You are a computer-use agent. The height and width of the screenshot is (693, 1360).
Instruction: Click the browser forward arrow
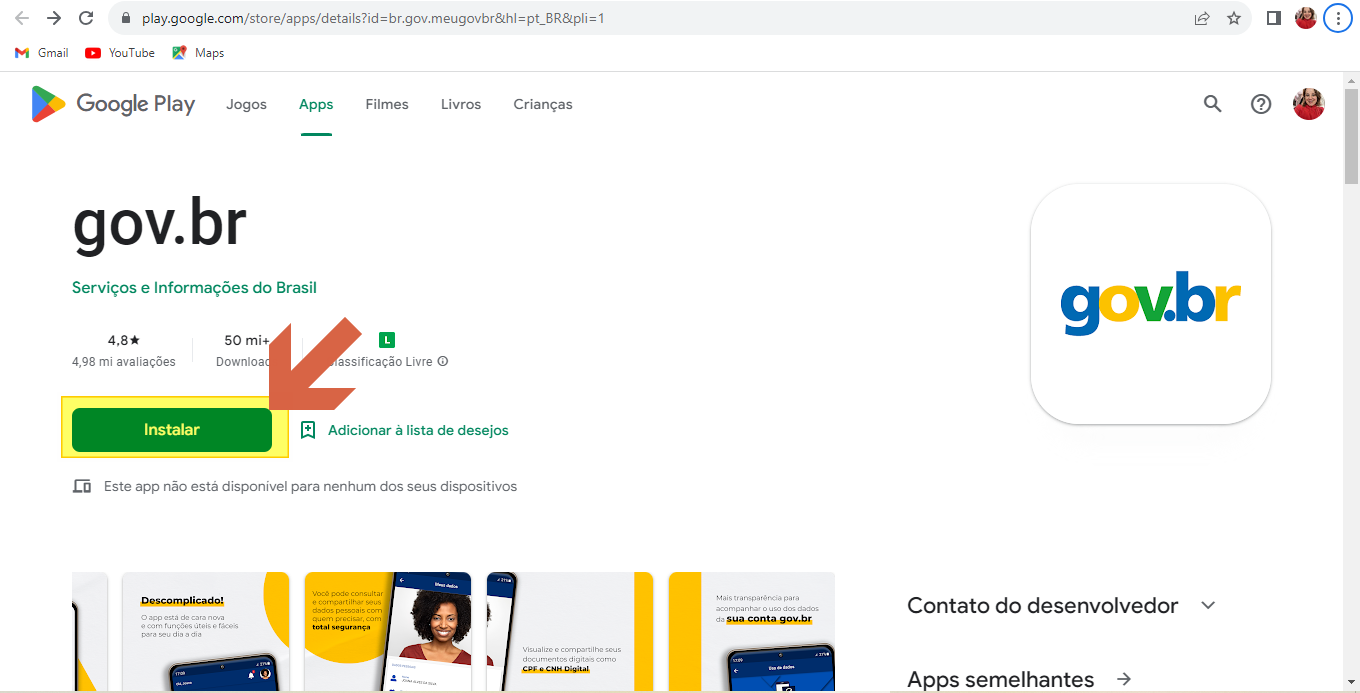(54, 18)
